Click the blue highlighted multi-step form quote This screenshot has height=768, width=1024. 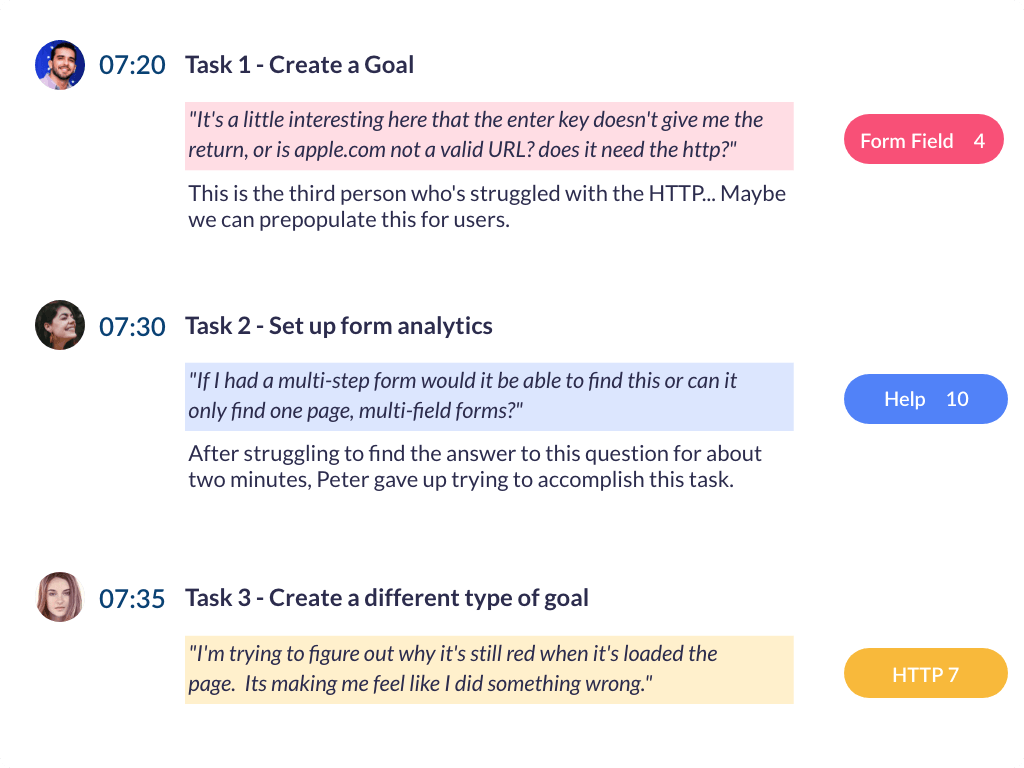pyautogui.click(x=489, y=396)
